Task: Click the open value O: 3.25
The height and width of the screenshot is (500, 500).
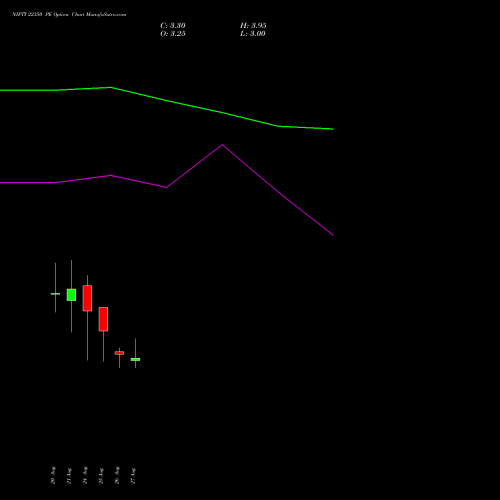Action: point(173,34)
